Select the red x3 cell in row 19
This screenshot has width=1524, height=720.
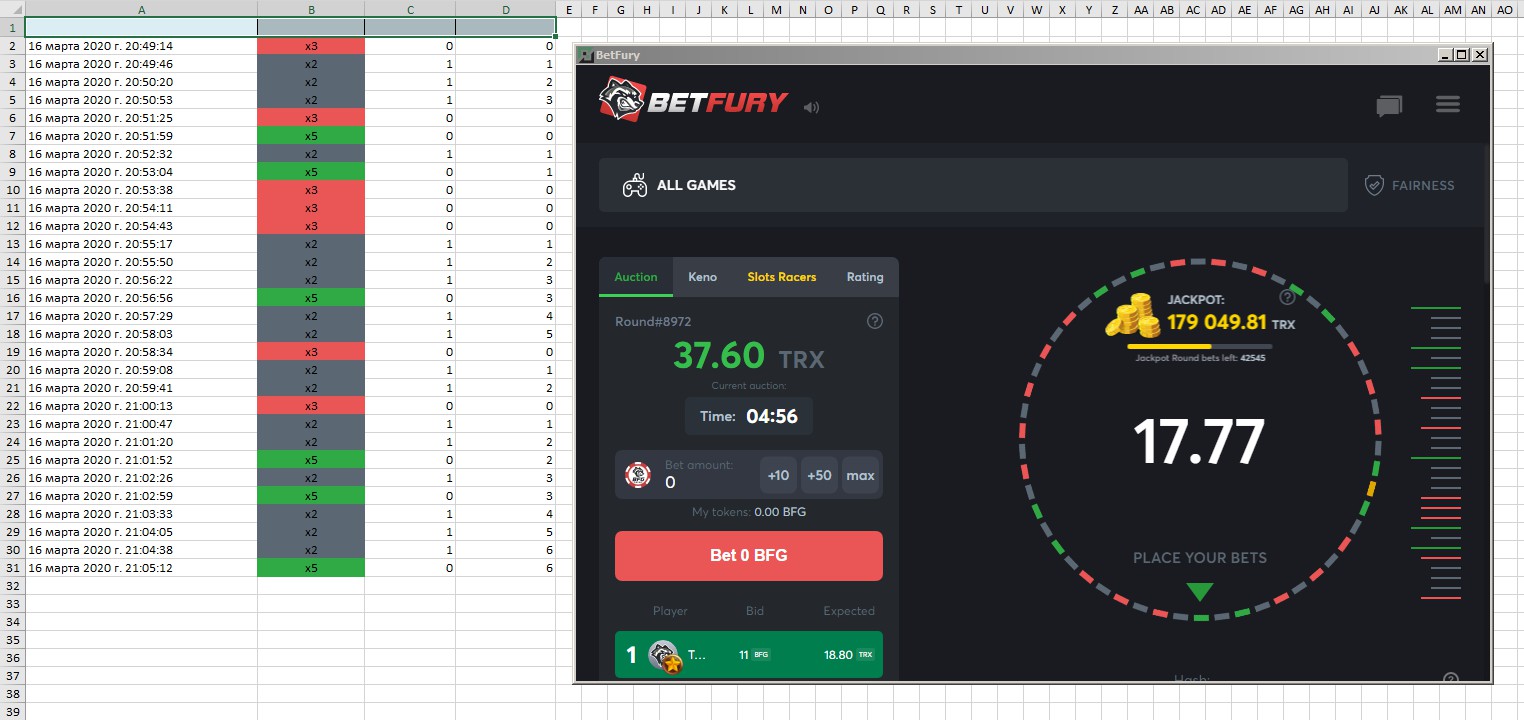(311, 352)
